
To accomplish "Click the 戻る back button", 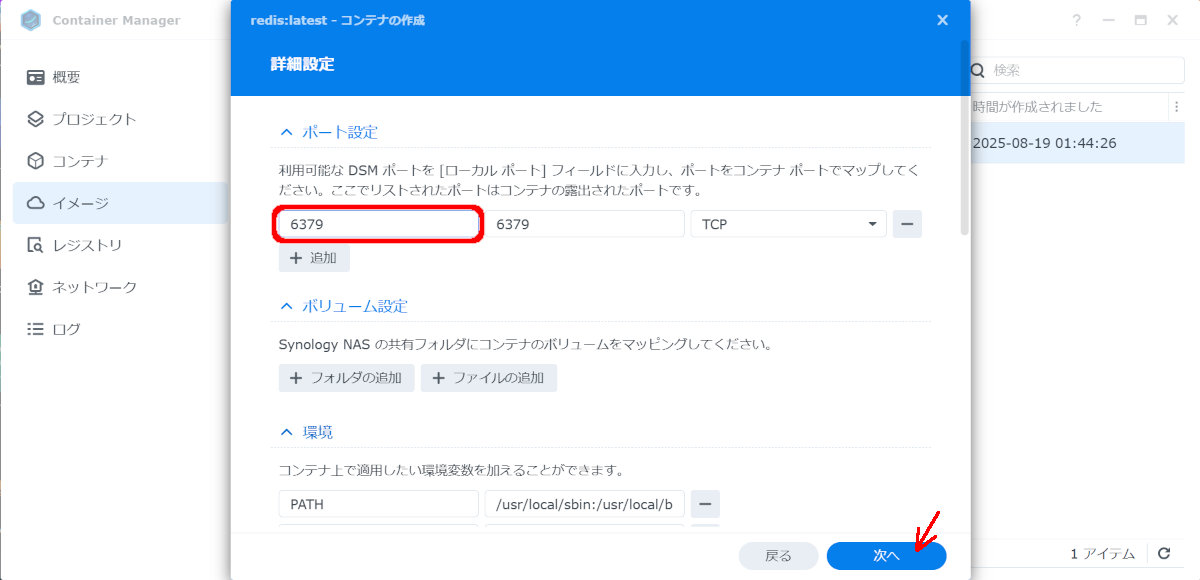I will click(x=778, y=556).
